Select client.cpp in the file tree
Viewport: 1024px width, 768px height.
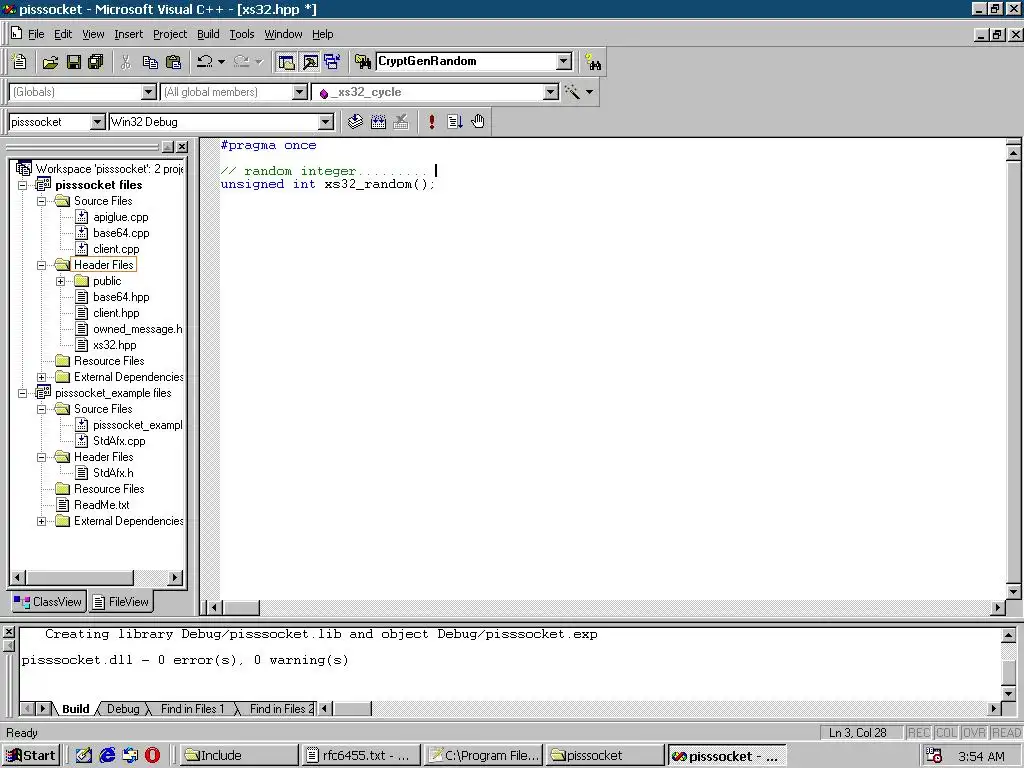point(116,249)
